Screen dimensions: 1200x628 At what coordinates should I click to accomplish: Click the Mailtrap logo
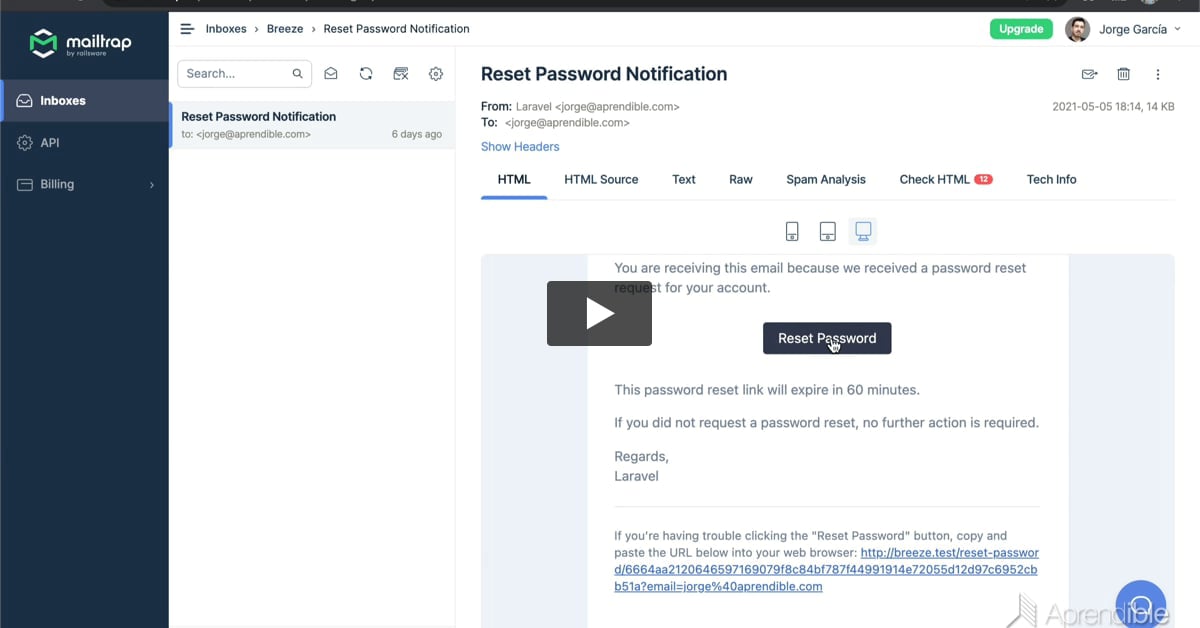[80, 43]
